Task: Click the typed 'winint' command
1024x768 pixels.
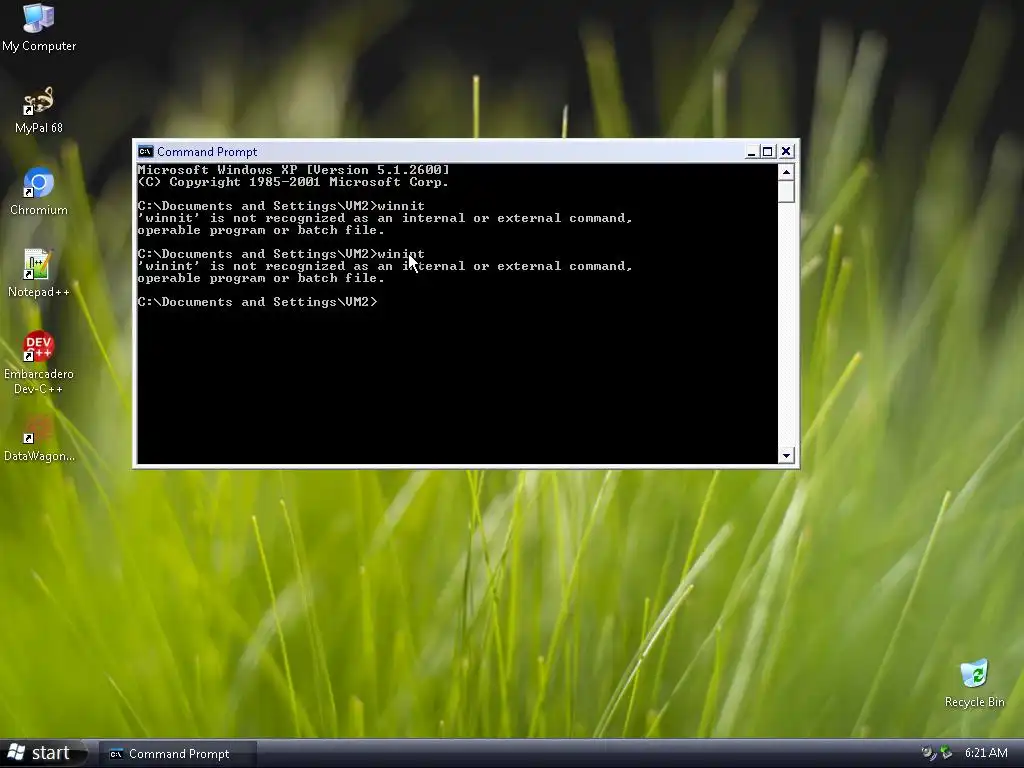Action: point(401,254)
